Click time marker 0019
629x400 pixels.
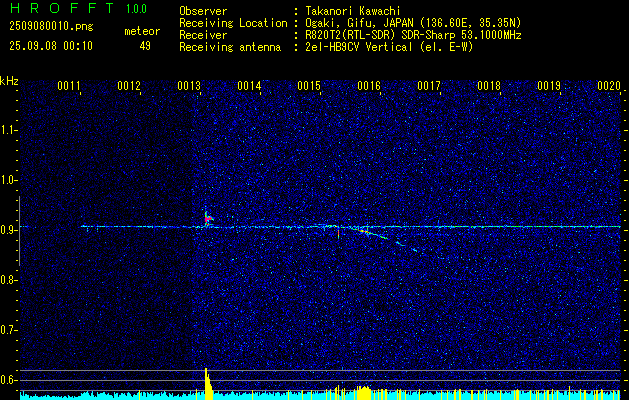click(x=549, y=86)
